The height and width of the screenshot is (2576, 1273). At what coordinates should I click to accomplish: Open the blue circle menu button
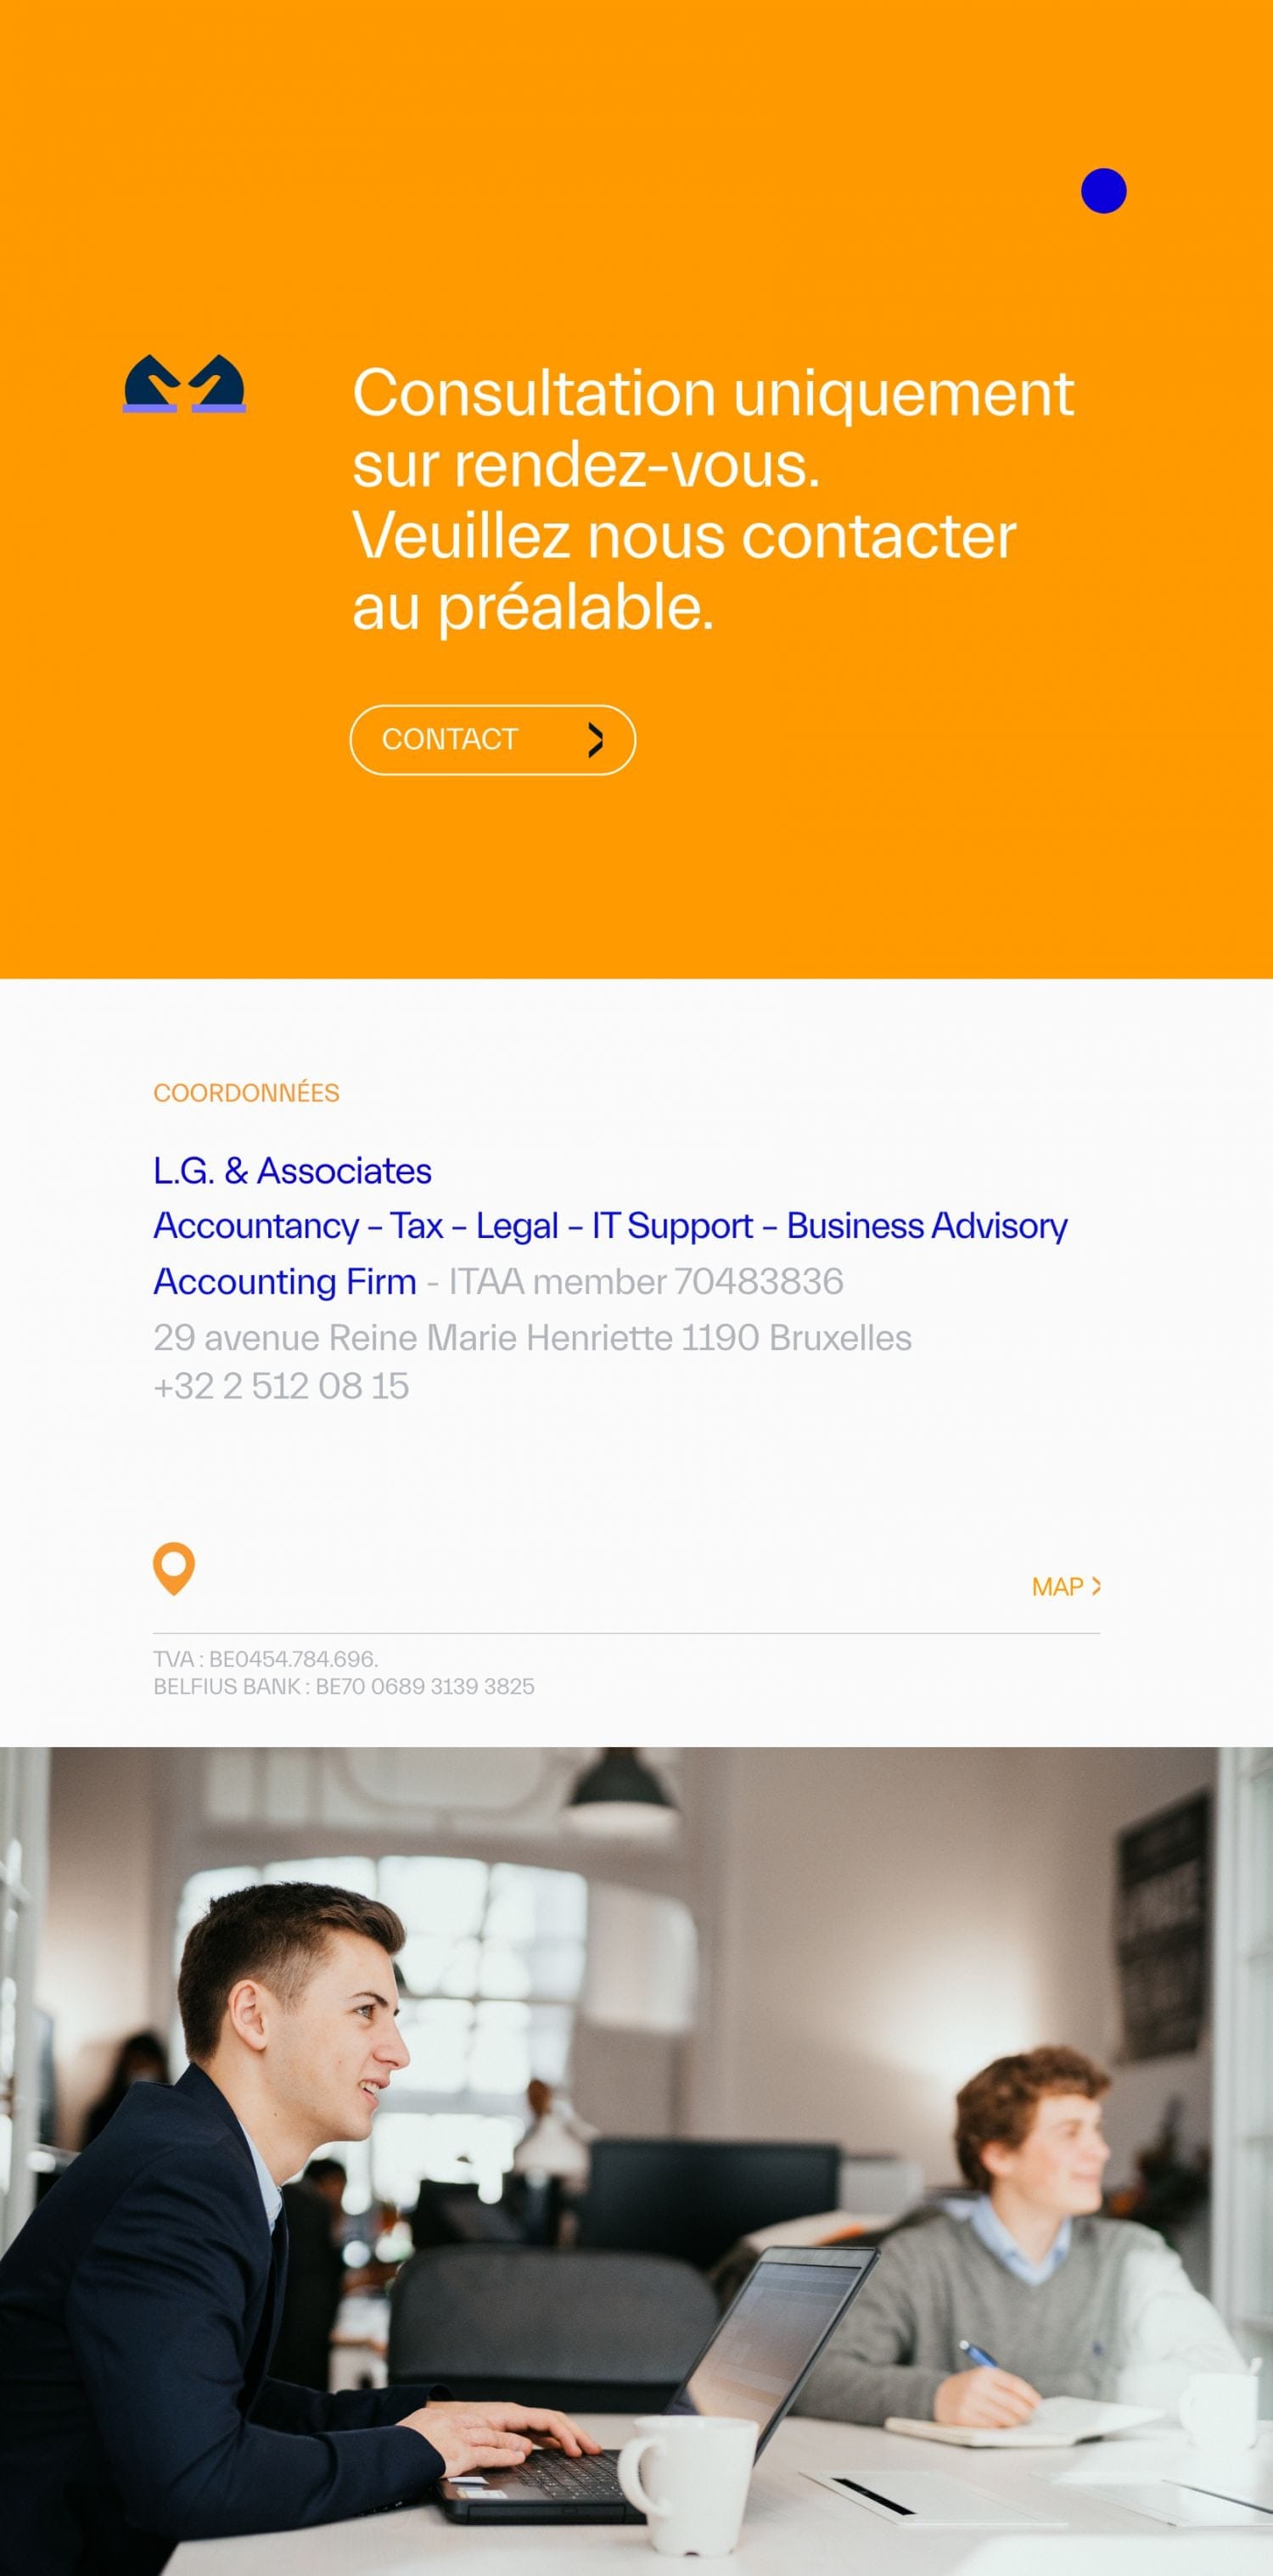pyautogui.click(x=1103, y=191)
